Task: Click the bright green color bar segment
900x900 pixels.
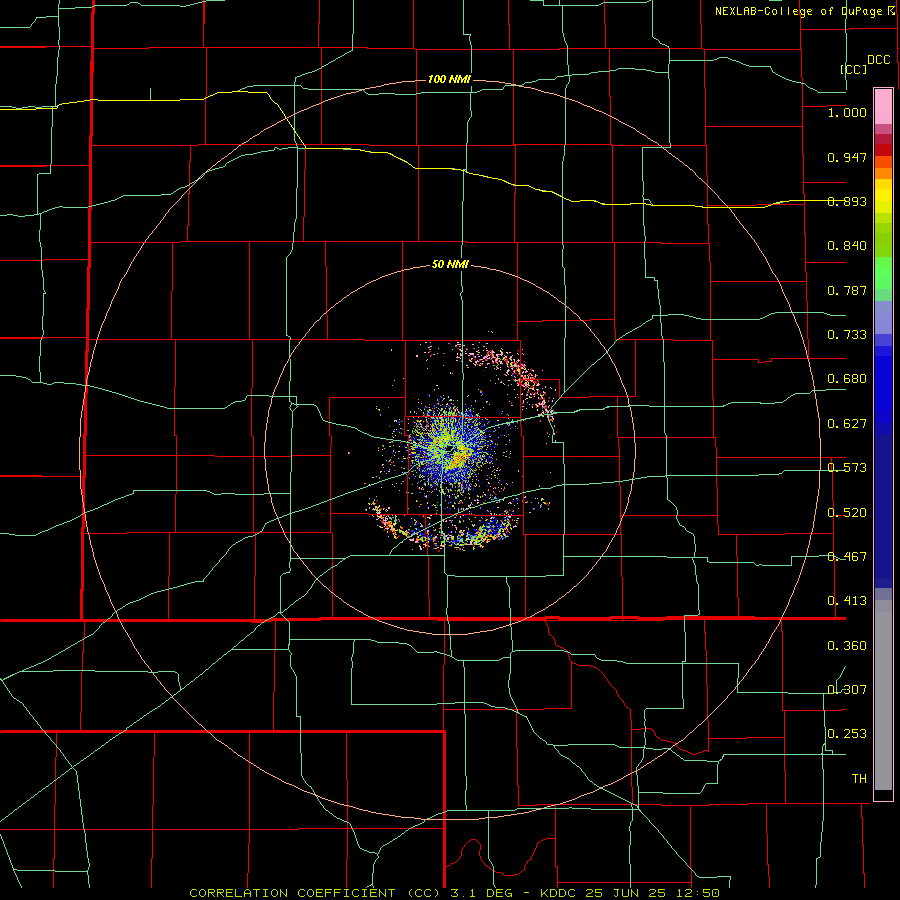Action: point(883,273)
